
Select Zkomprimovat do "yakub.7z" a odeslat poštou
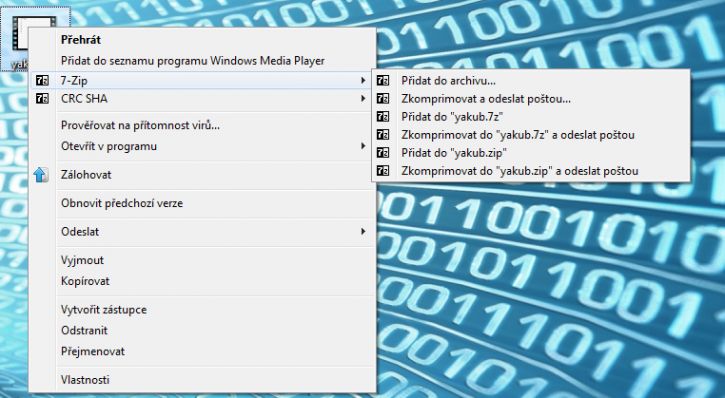click(x=531, y=135)
